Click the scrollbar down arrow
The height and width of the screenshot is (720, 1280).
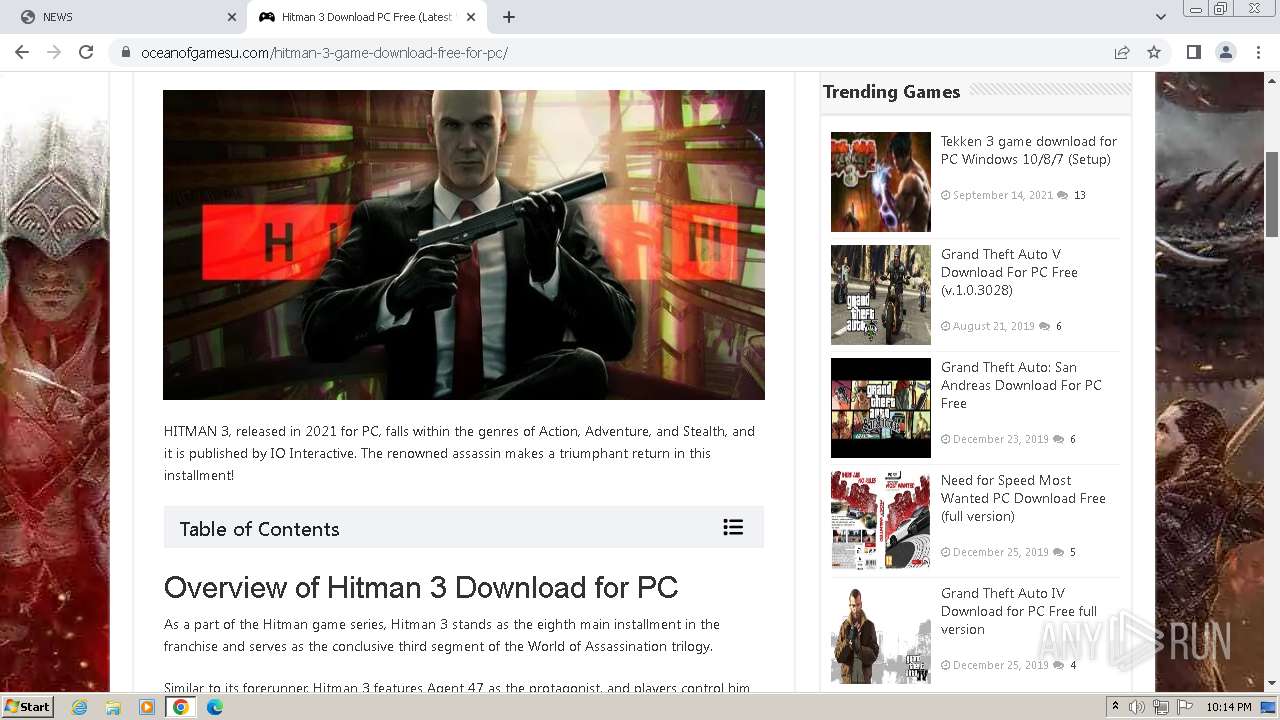click(1272, 684)
